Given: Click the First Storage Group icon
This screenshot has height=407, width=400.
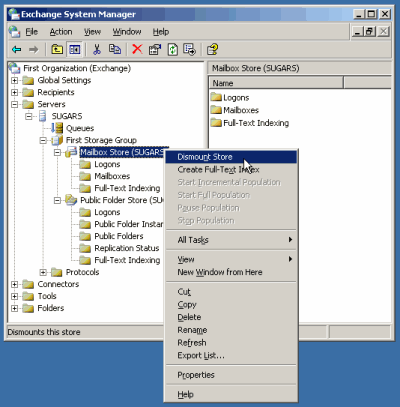Looking at the screenshot, I should [x=57, y=140].
